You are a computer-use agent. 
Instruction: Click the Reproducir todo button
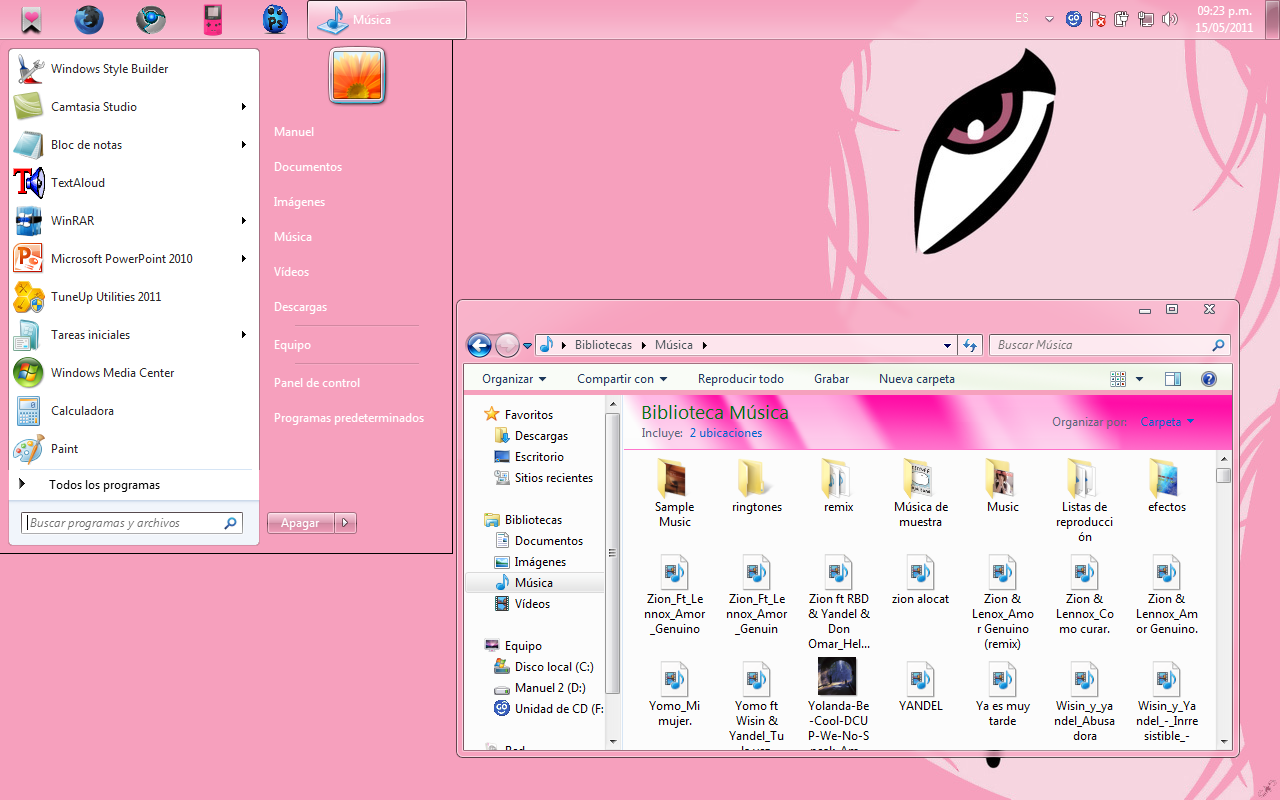[x=740, y=378]
